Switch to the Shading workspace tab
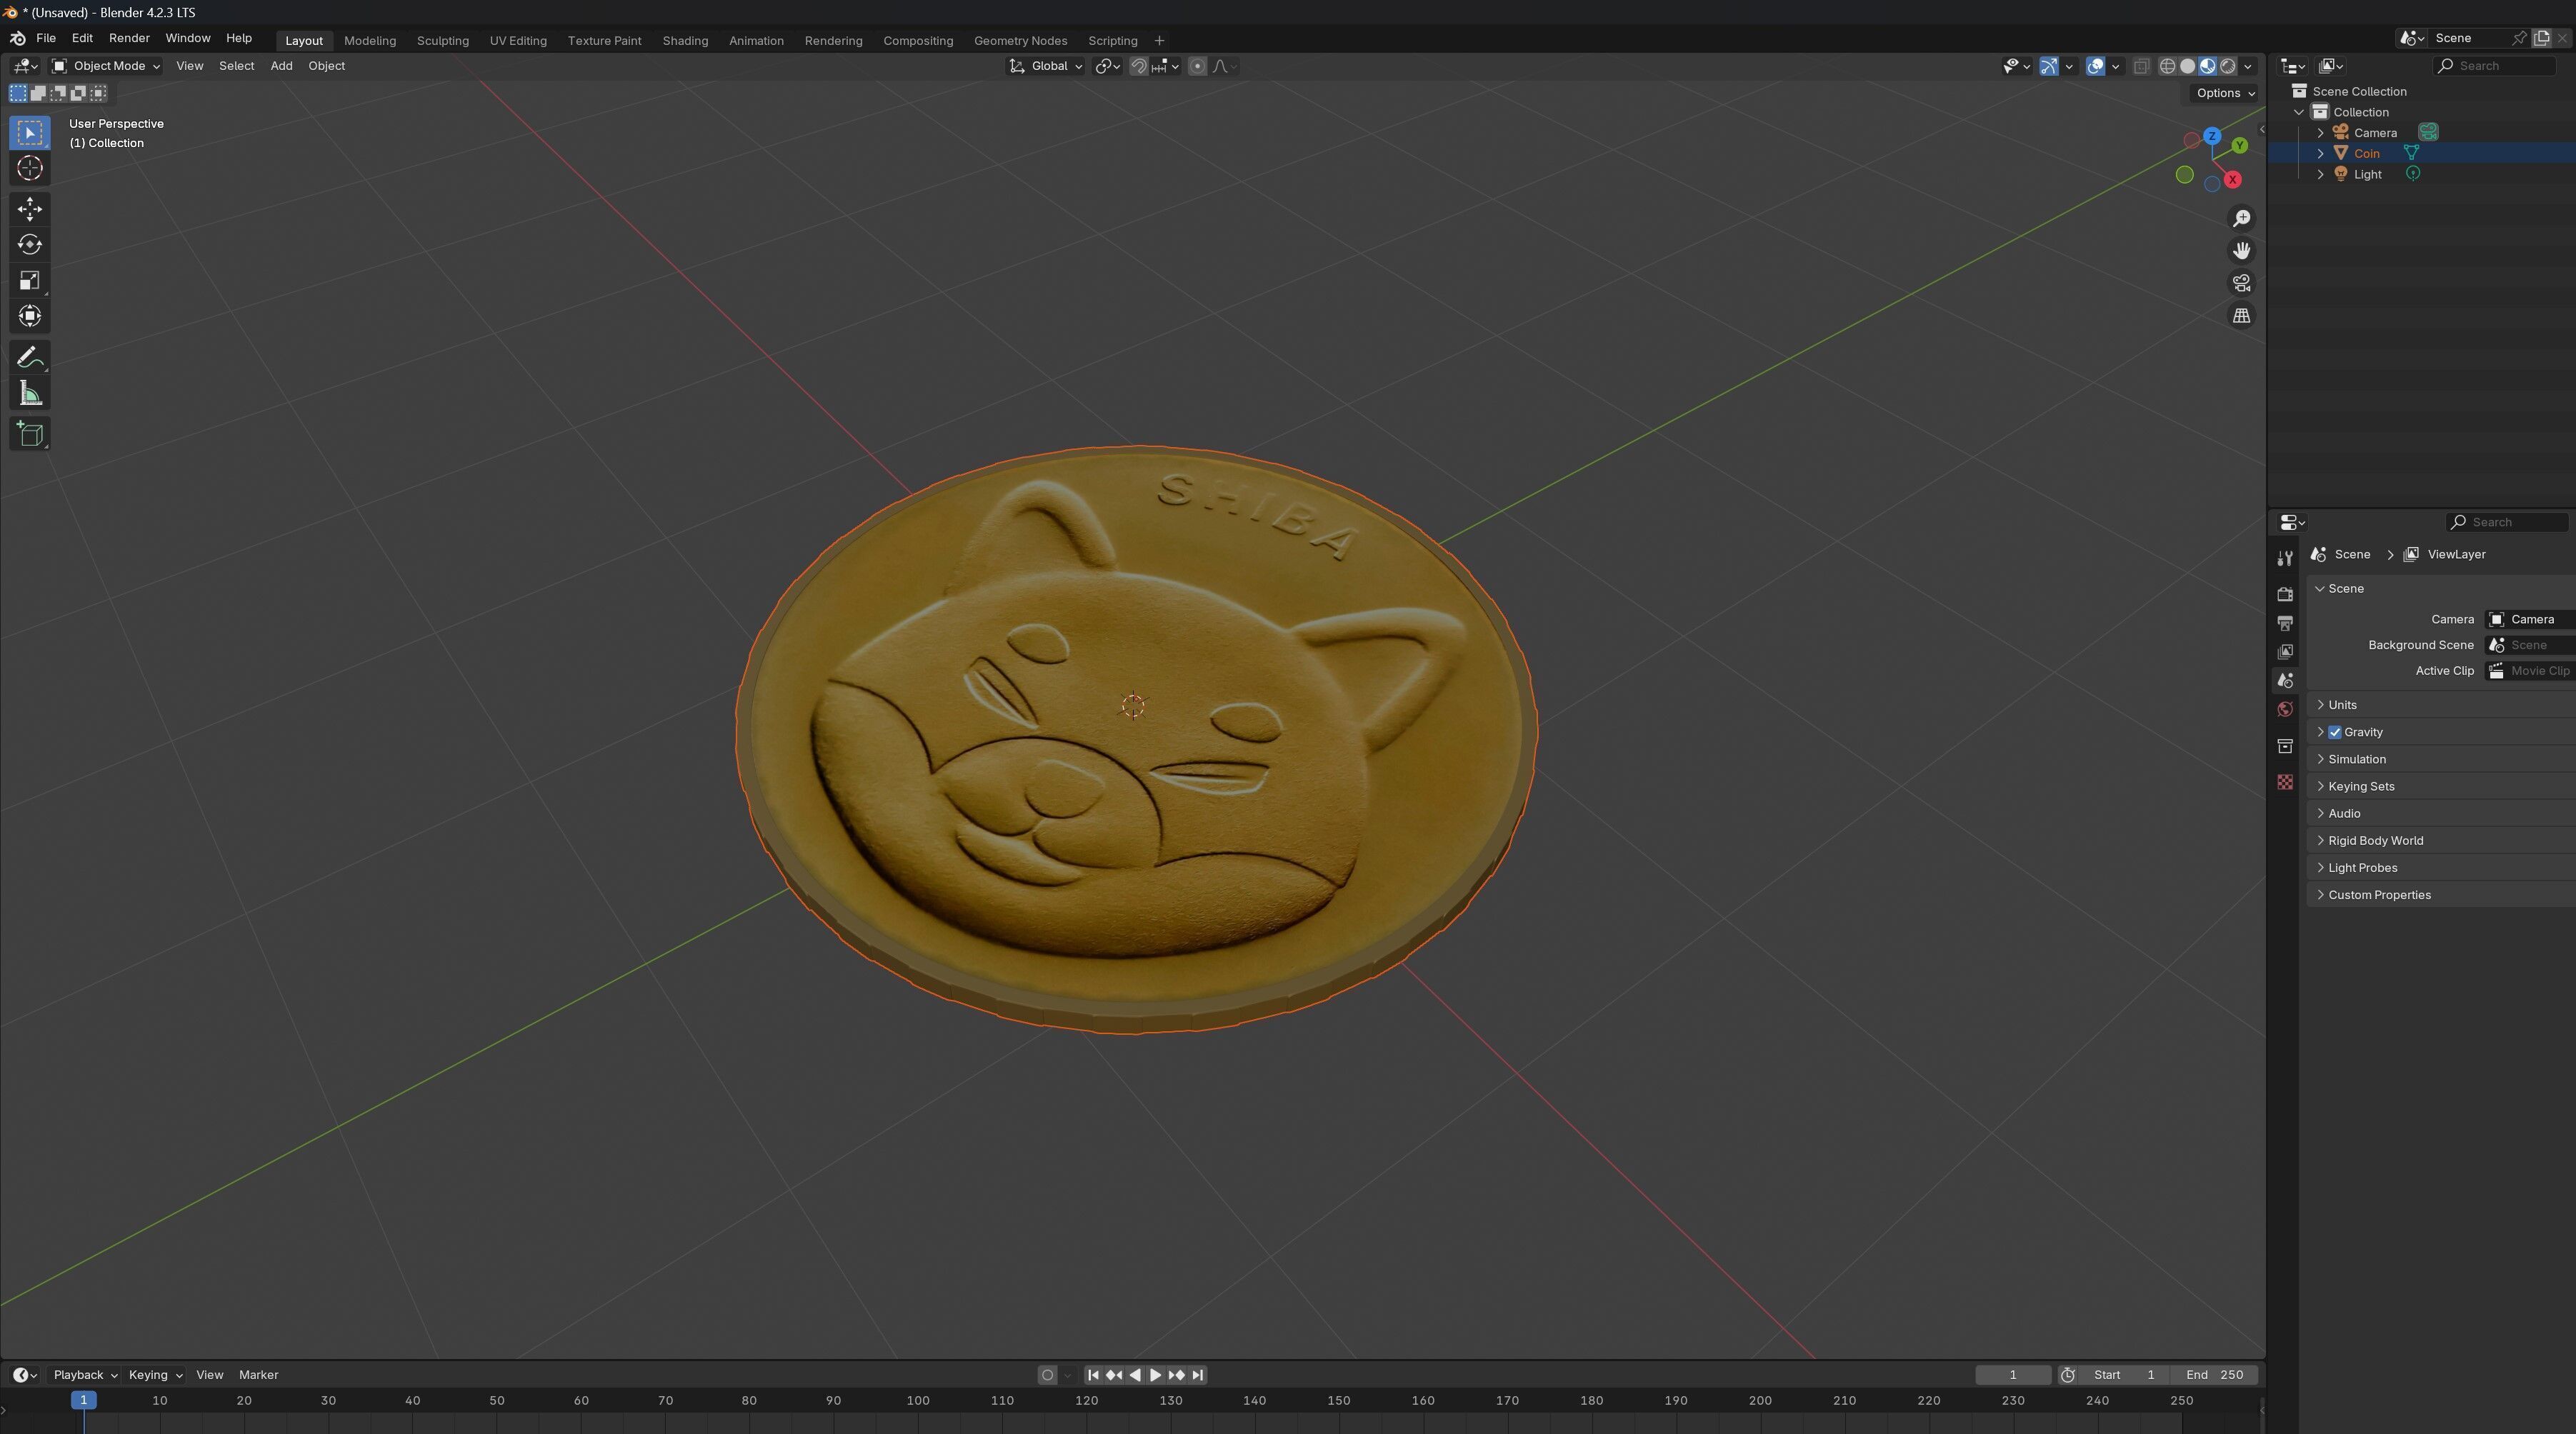The image size is (2576, 1434). click(x=685, y=41)
